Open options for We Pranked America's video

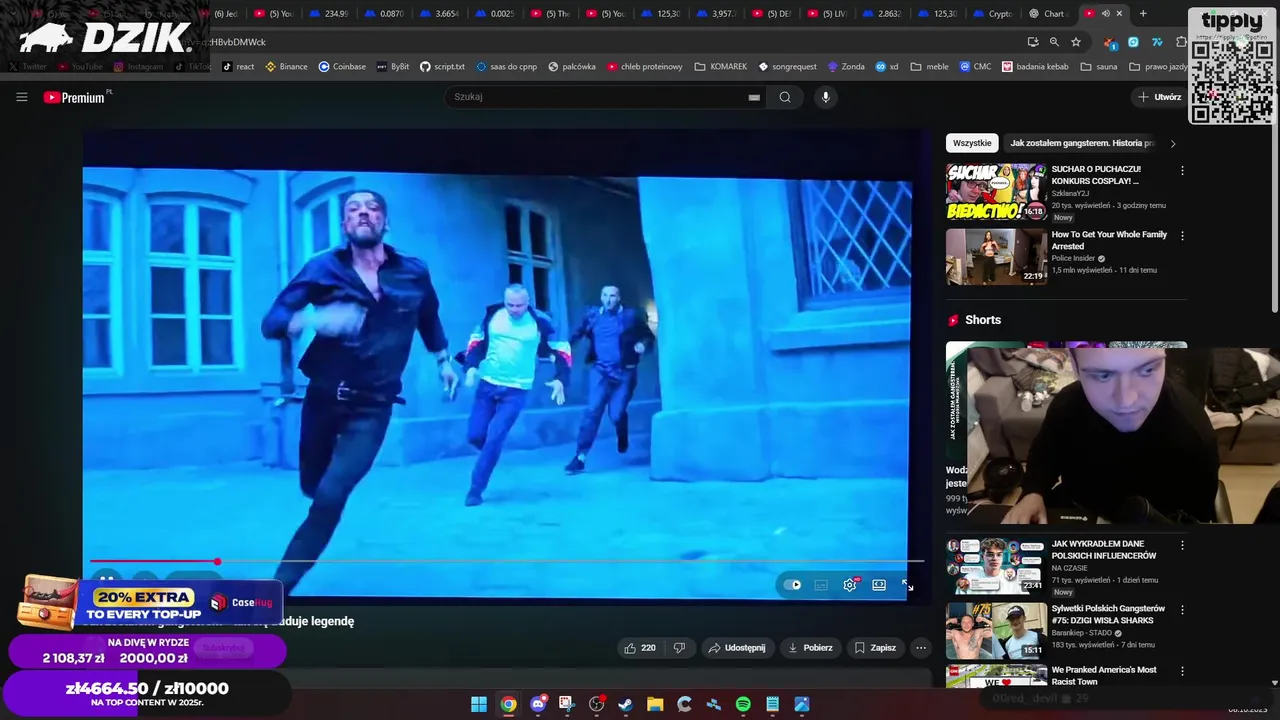(1182, 671)
